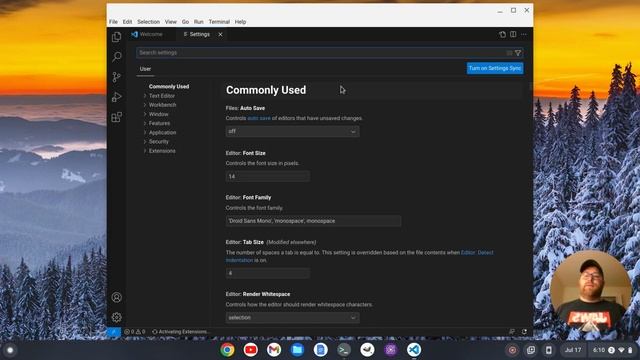Open the Search view in activity bar
The height and width of the screenshot is (360, 640).
(x=116, y=56)
